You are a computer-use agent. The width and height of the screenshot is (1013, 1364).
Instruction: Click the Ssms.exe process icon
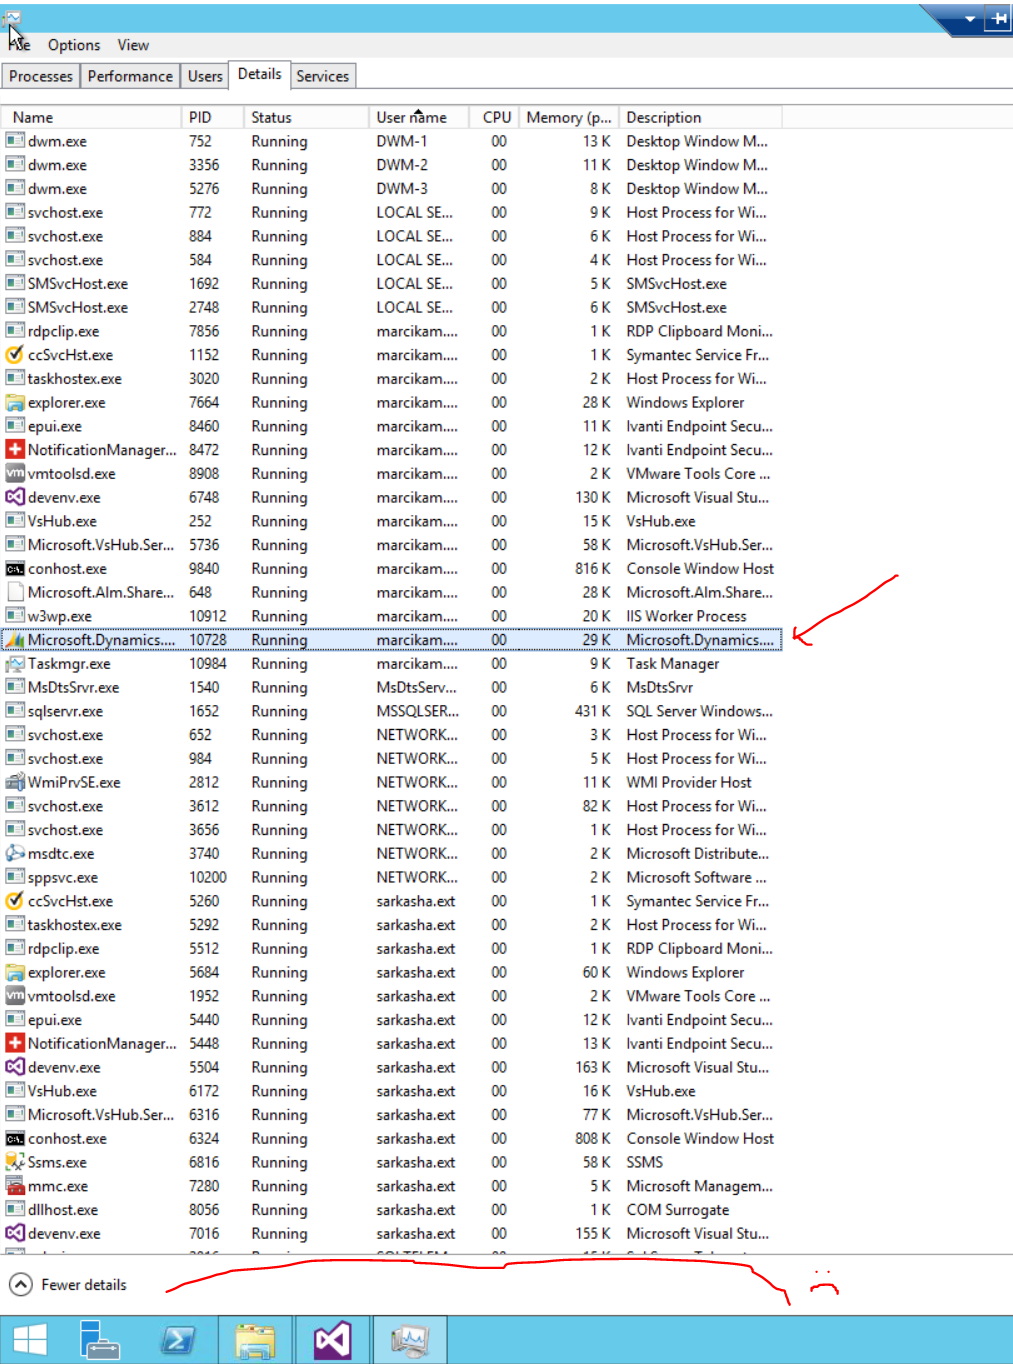15,1162
